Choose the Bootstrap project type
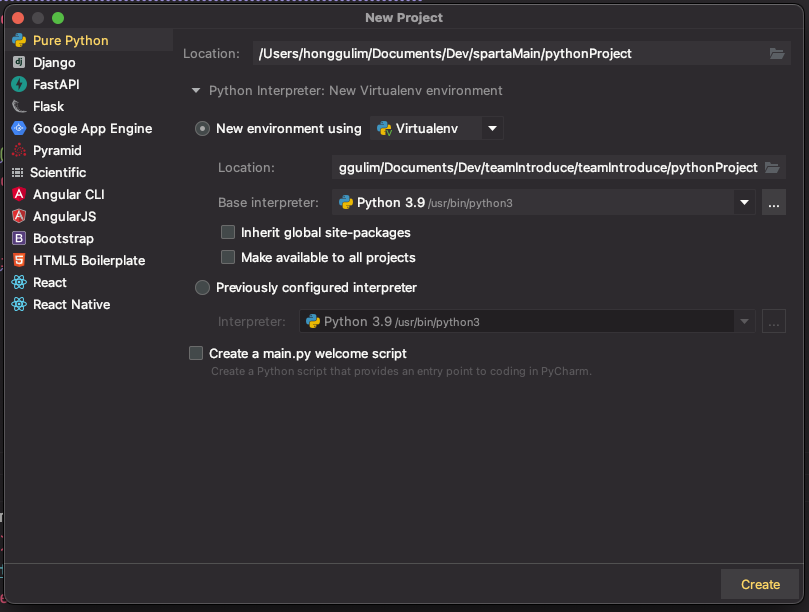The height and width of the screenshot is (612, 809). pyautogui.click(x=63, y=238)
